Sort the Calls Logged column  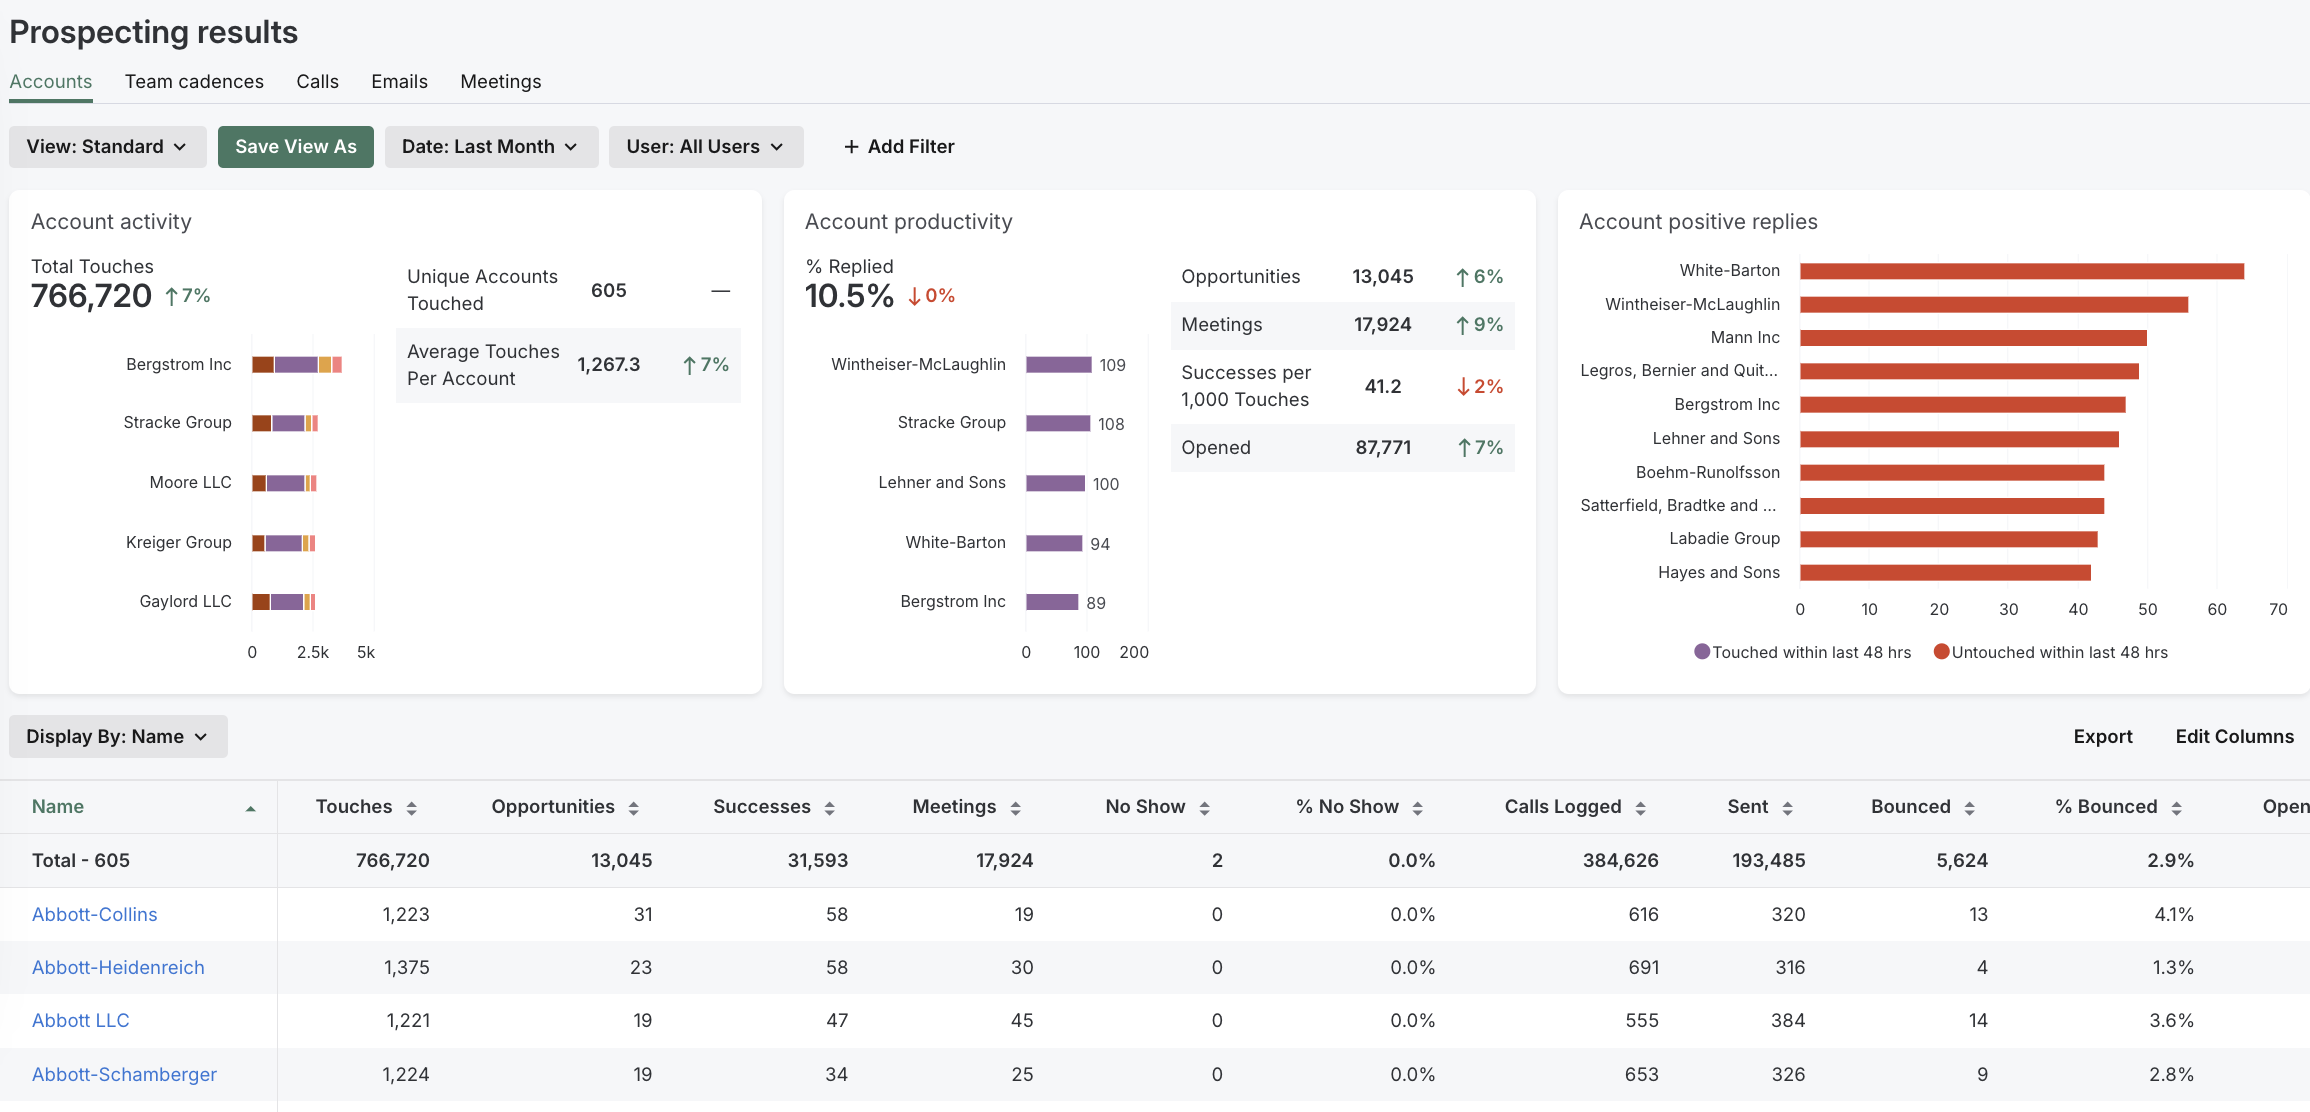[x=1639, y=806]
